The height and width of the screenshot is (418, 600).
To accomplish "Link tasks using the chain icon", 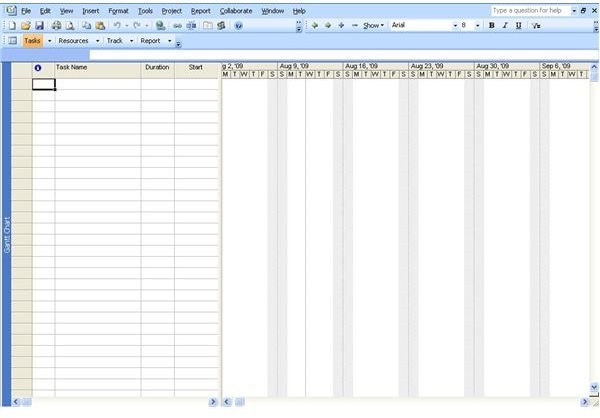I will coord(178,26).
